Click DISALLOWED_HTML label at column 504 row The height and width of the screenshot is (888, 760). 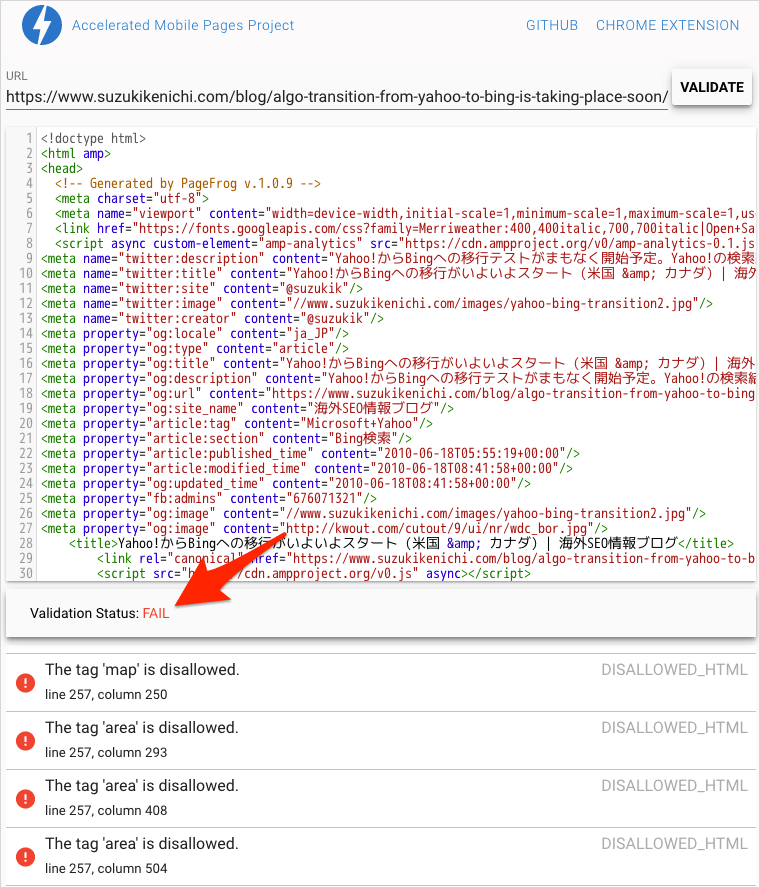(674, 844)
